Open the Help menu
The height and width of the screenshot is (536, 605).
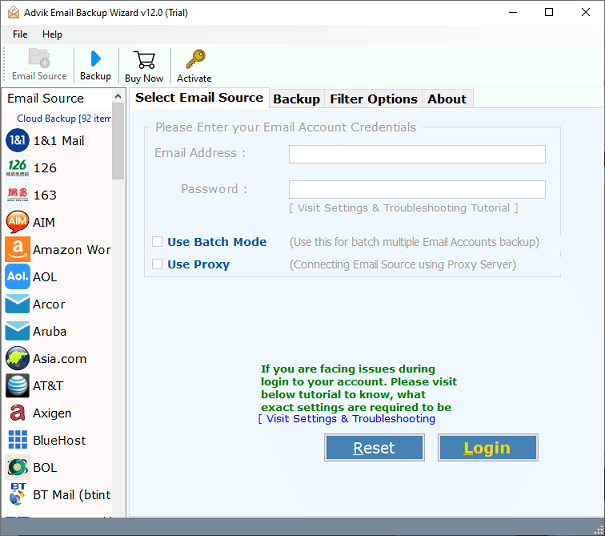[x=52, y=34]
